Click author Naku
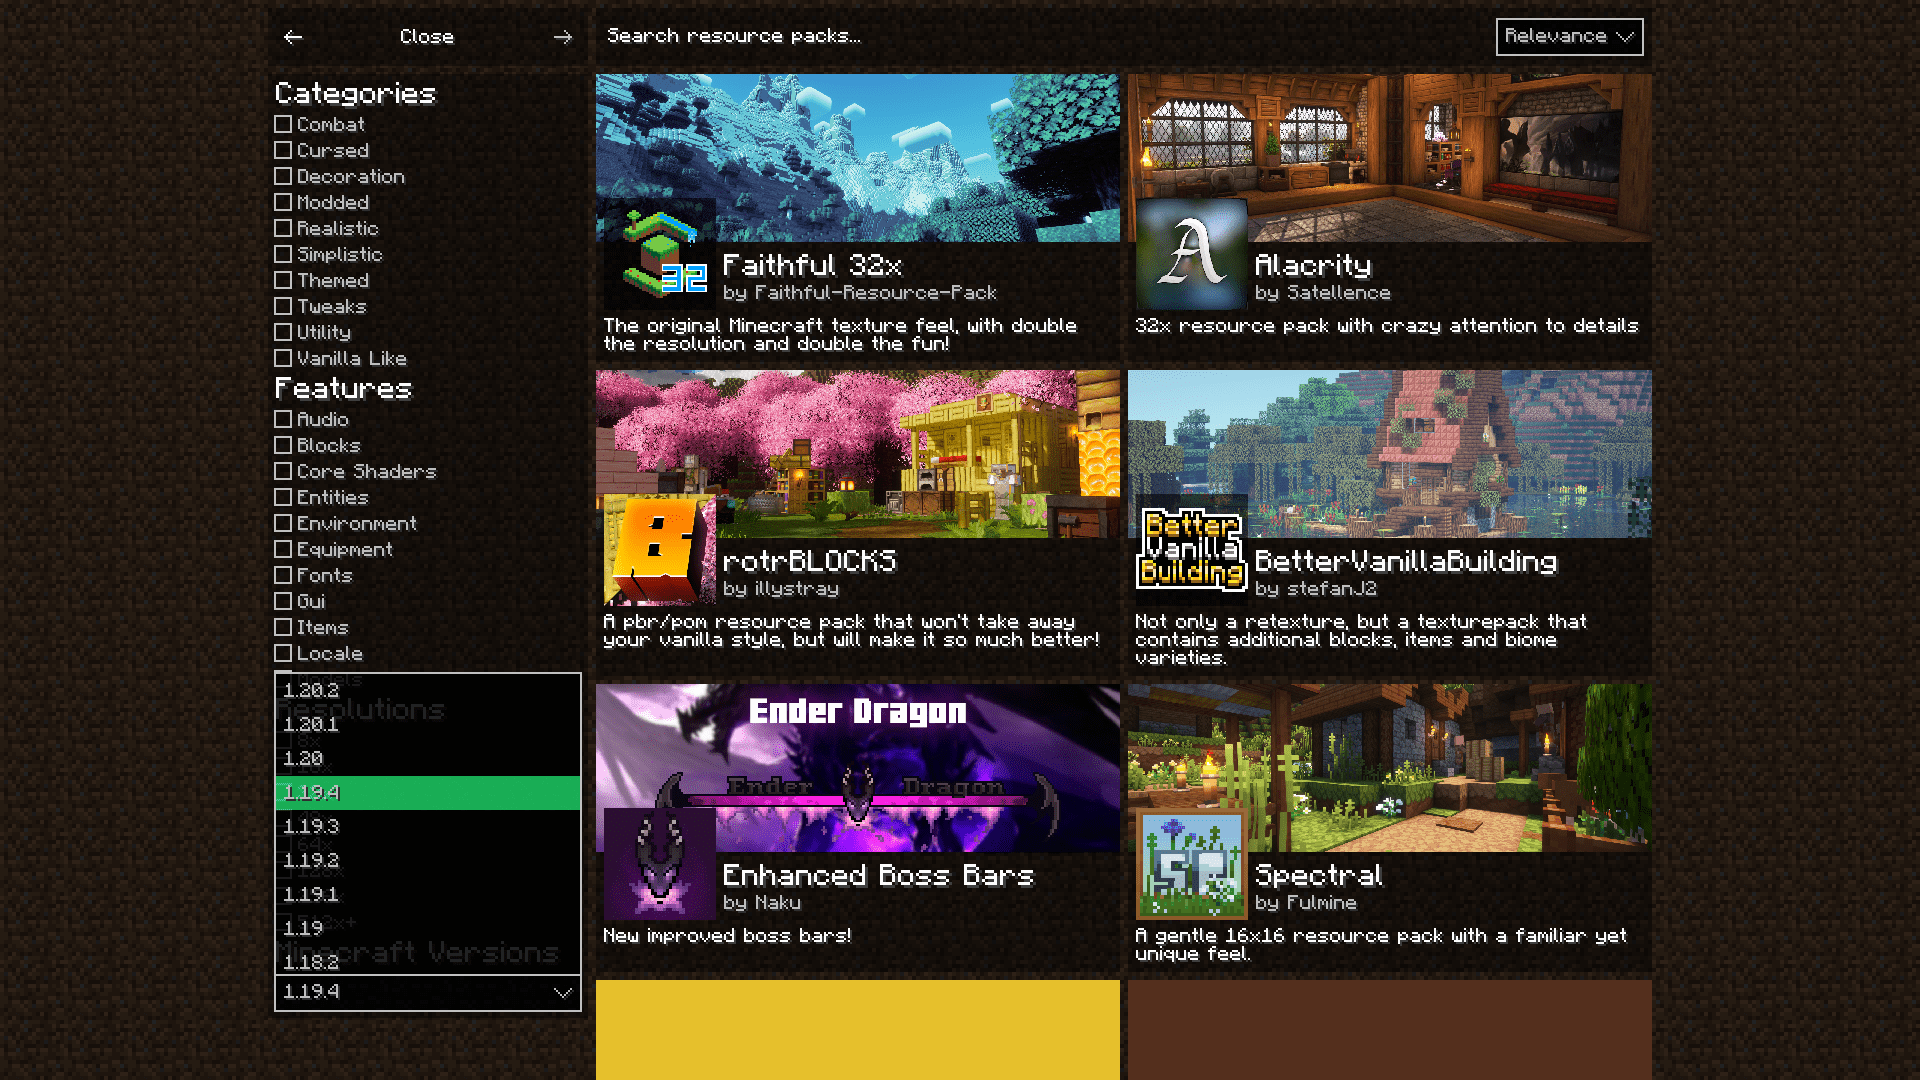The height and width of the screenshot is (1080, 1920). click(x=777, y=903)
